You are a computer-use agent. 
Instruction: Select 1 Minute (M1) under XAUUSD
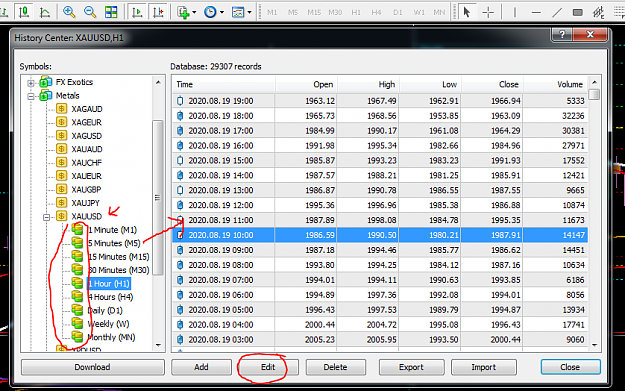click(112, 230)
